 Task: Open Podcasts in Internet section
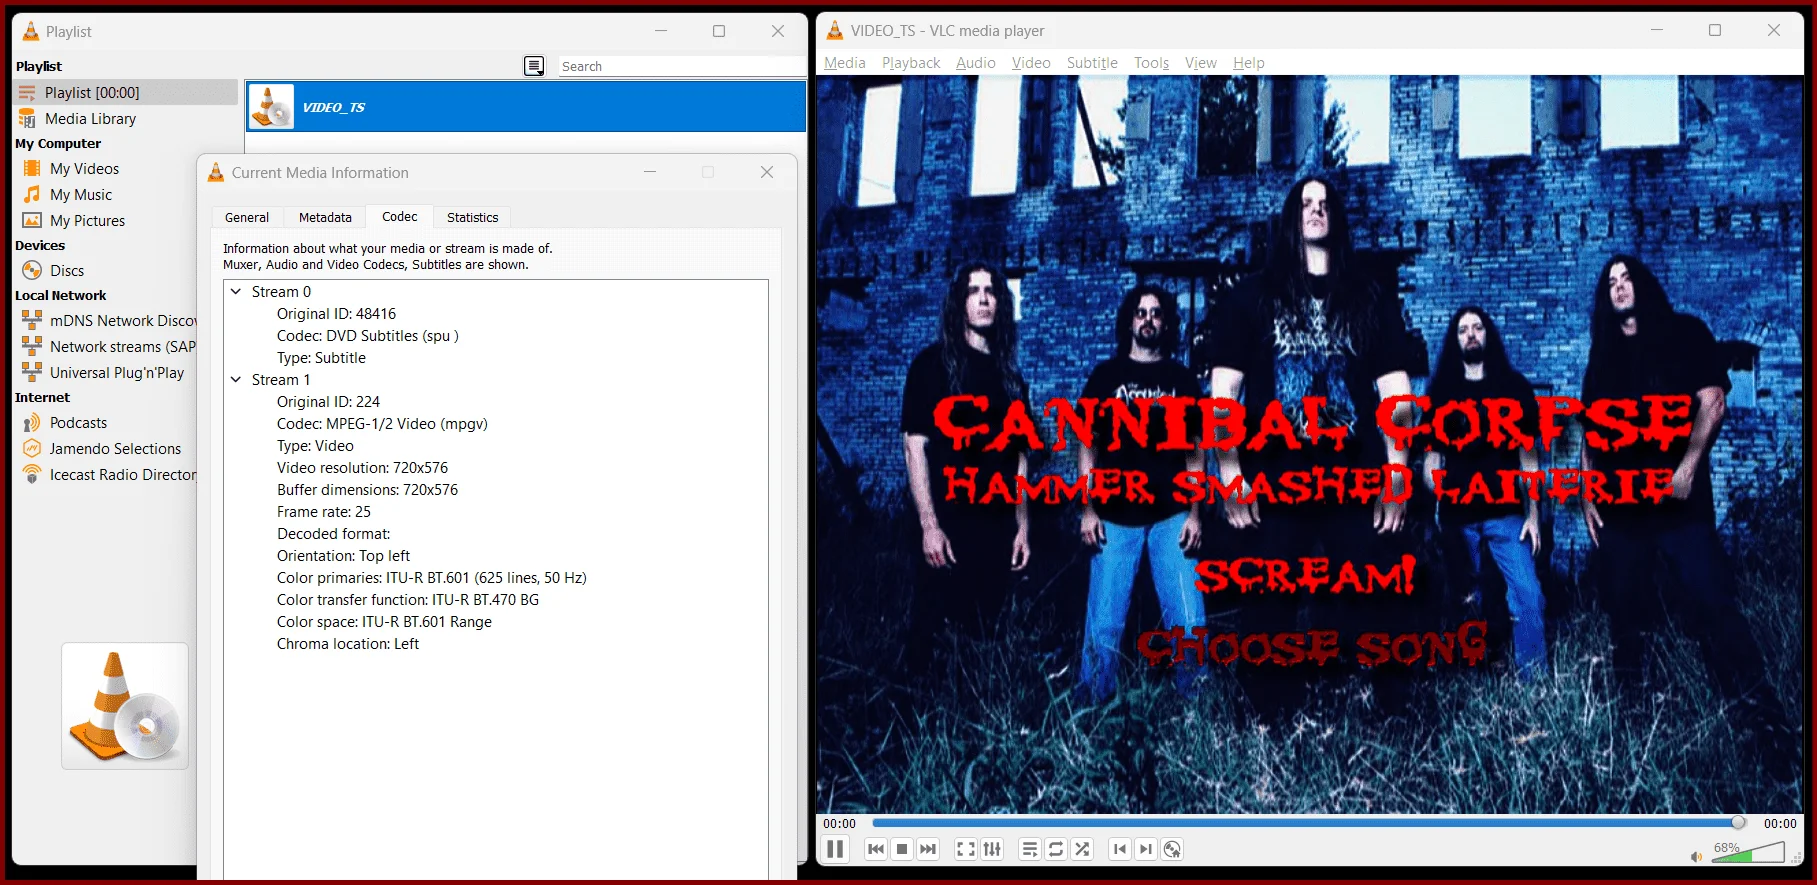coord(78,423)
